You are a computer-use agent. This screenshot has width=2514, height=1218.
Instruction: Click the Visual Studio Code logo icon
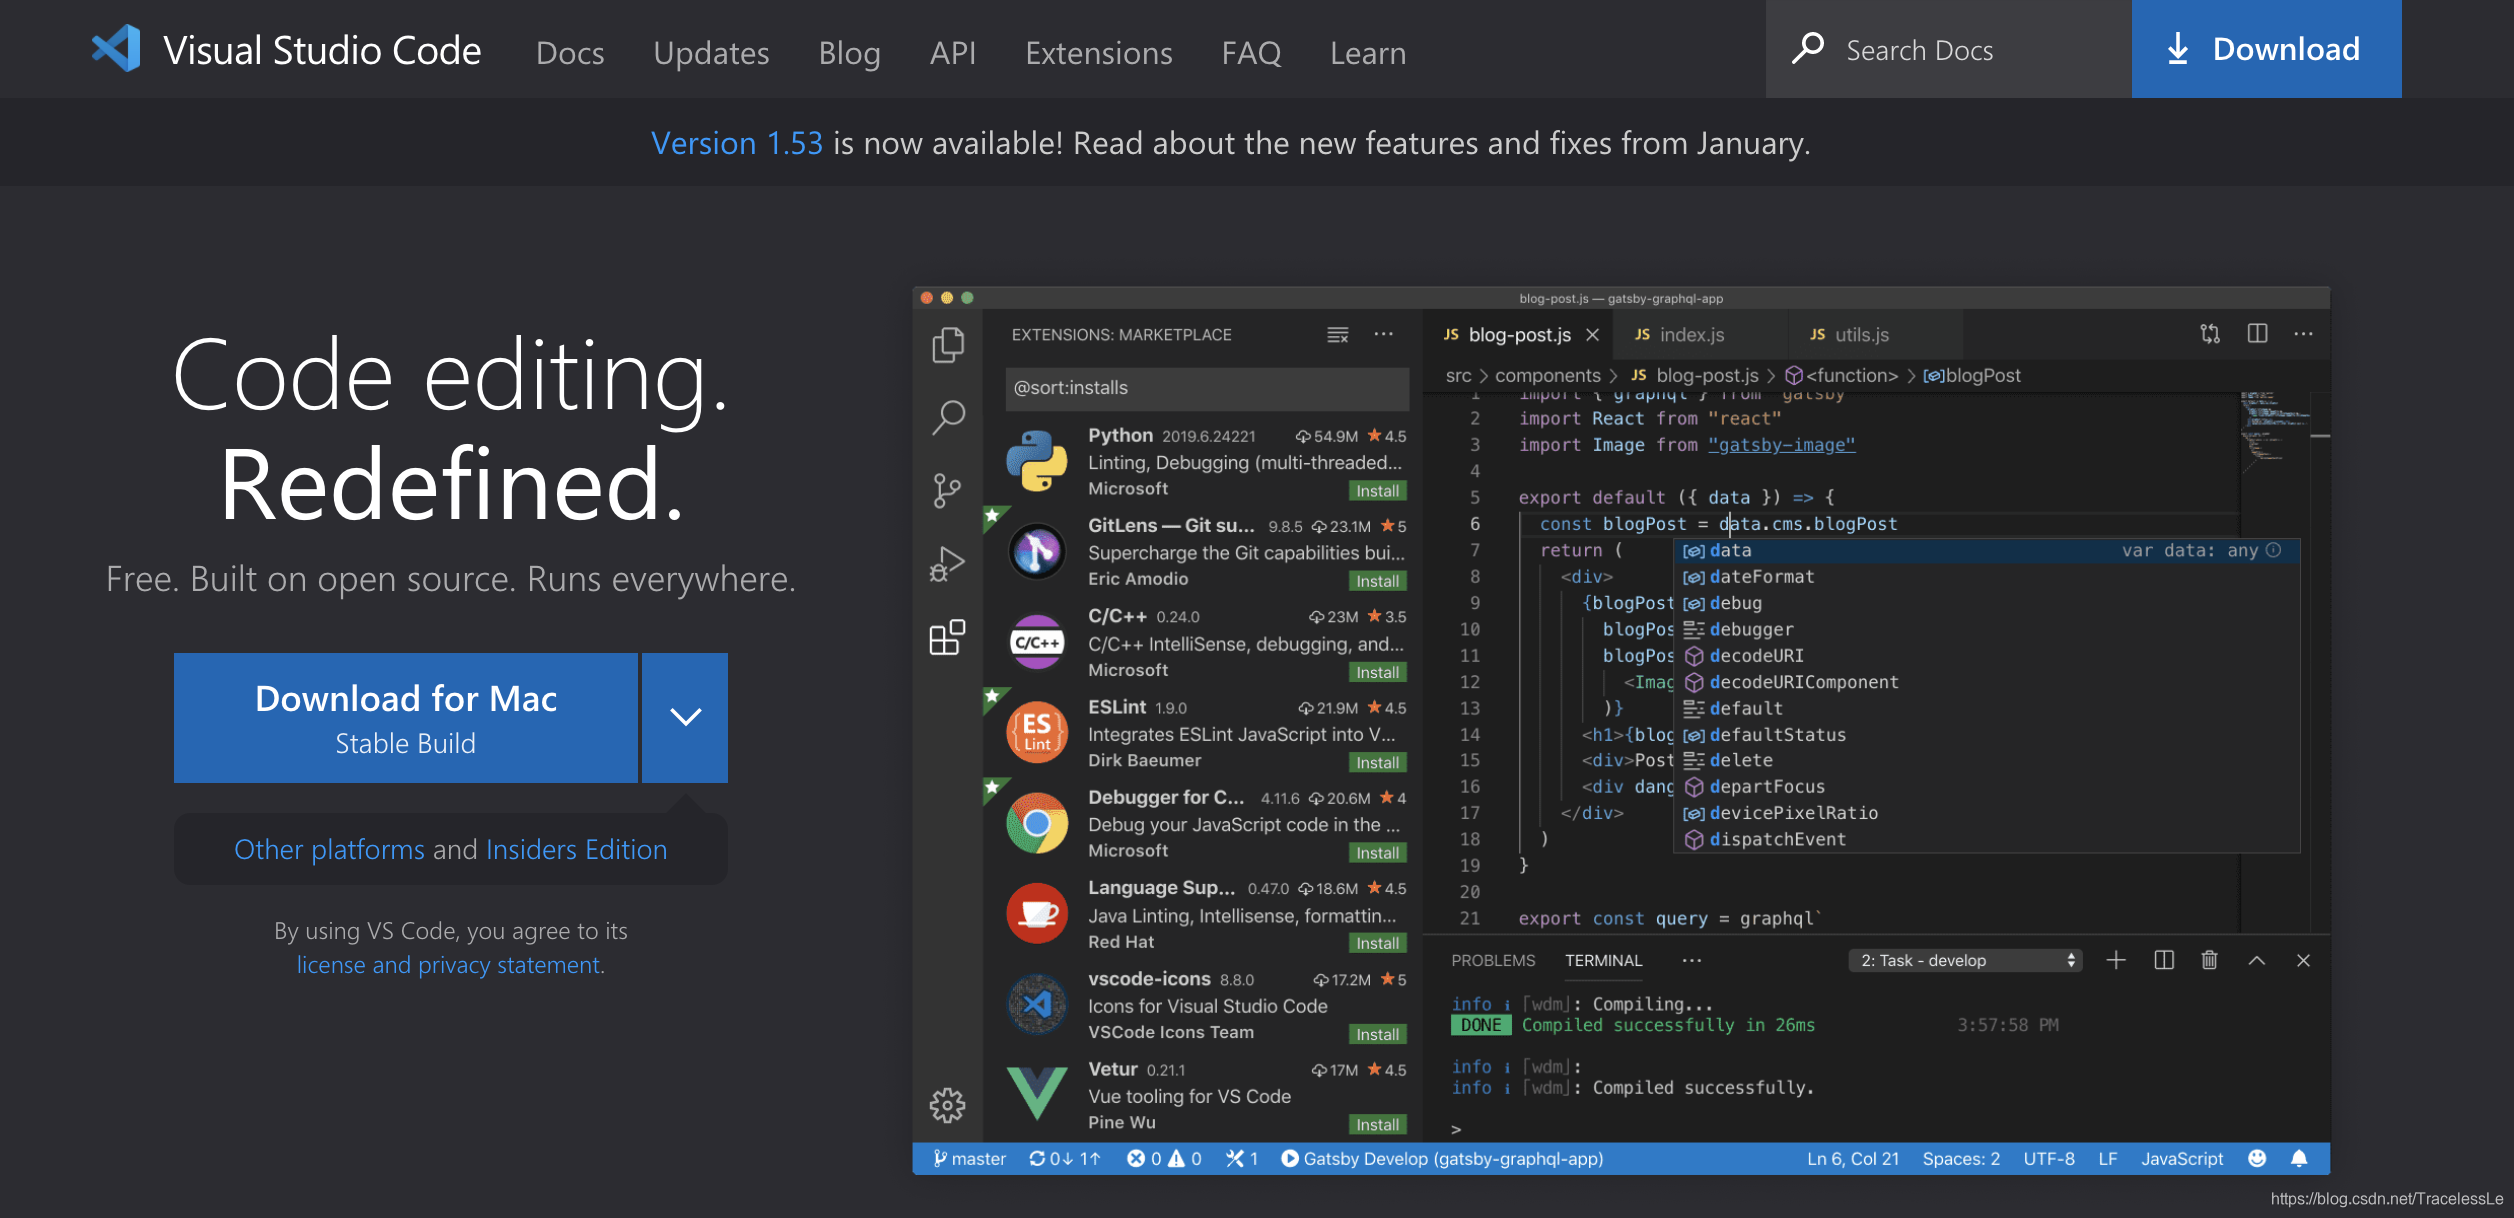[116, 49]
